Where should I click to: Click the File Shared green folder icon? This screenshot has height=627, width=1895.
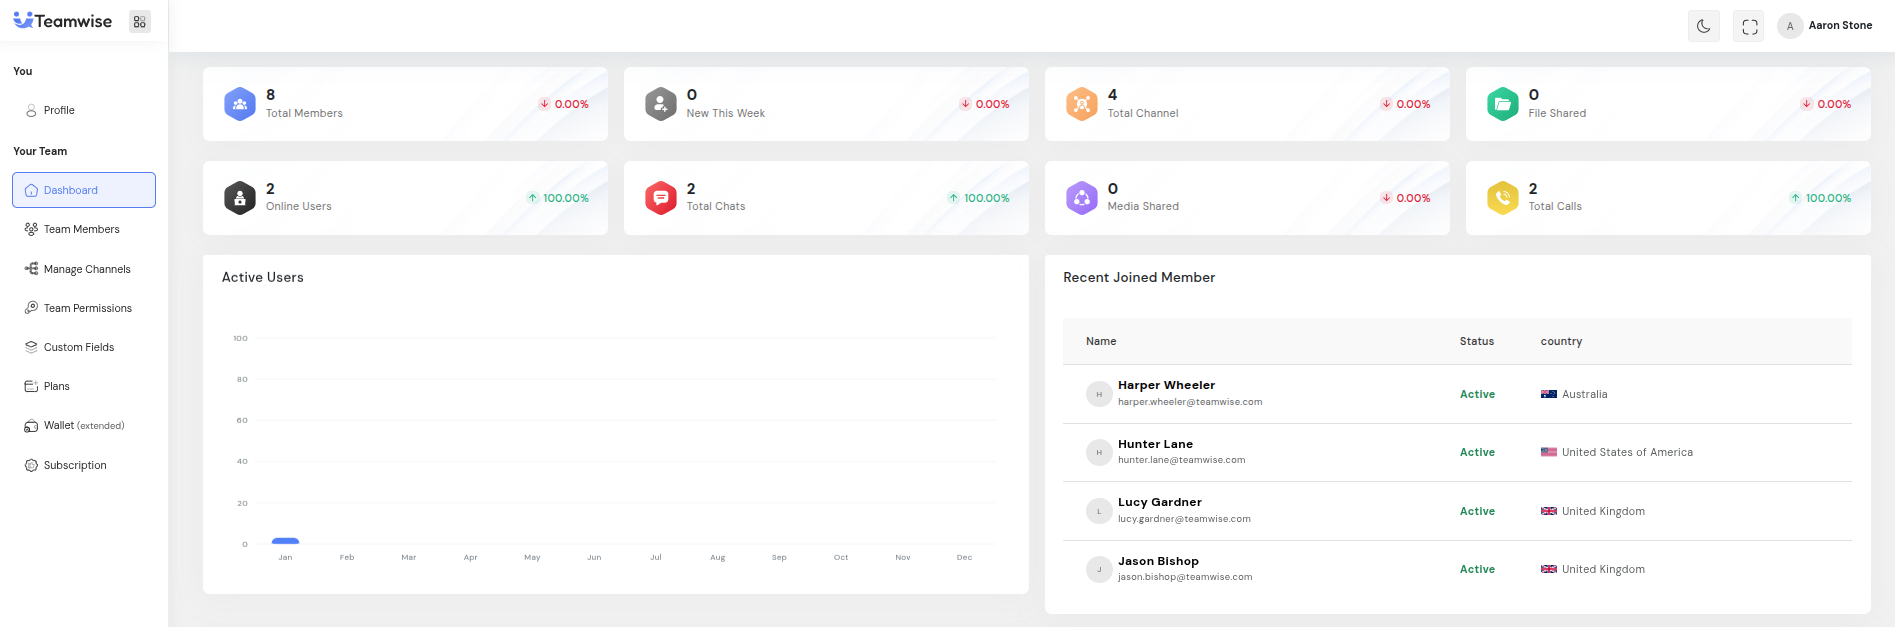1502,104
